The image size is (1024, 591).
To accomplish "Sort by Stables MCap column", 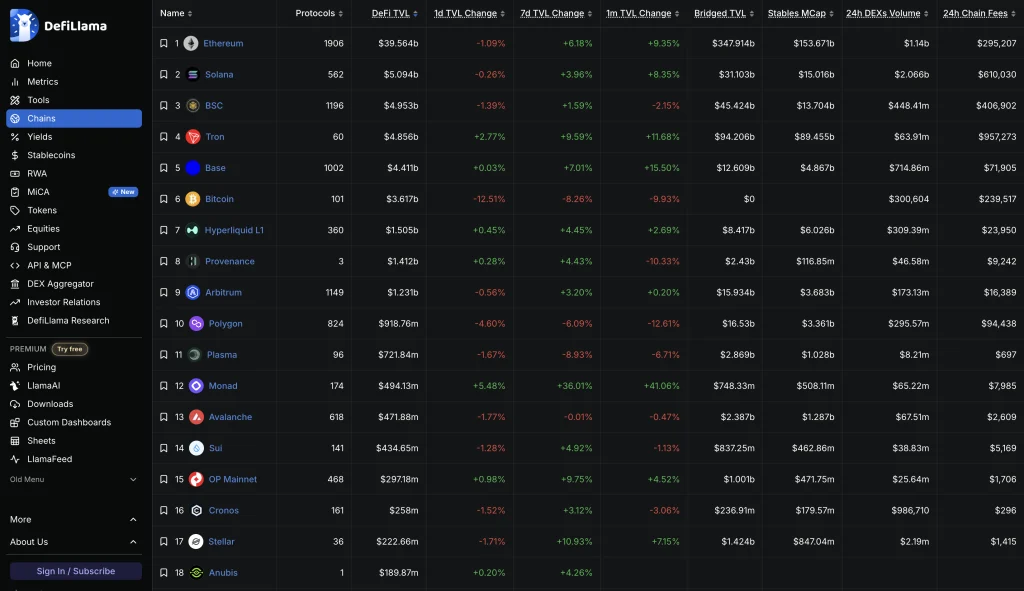I will pos(801,13).
